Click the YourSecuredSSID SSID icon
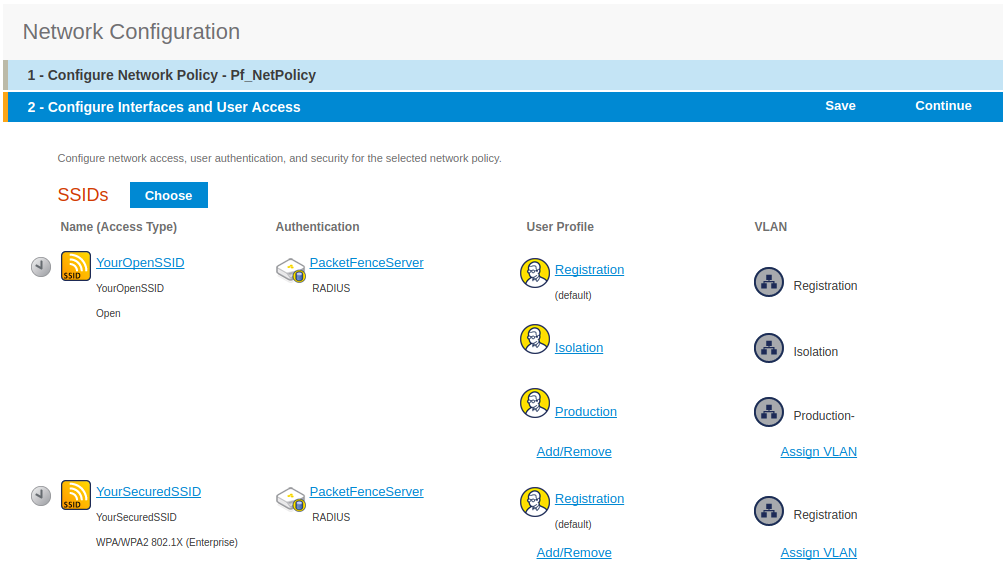The height and width of the screenshot is (584, 1004). coord(75,495)
